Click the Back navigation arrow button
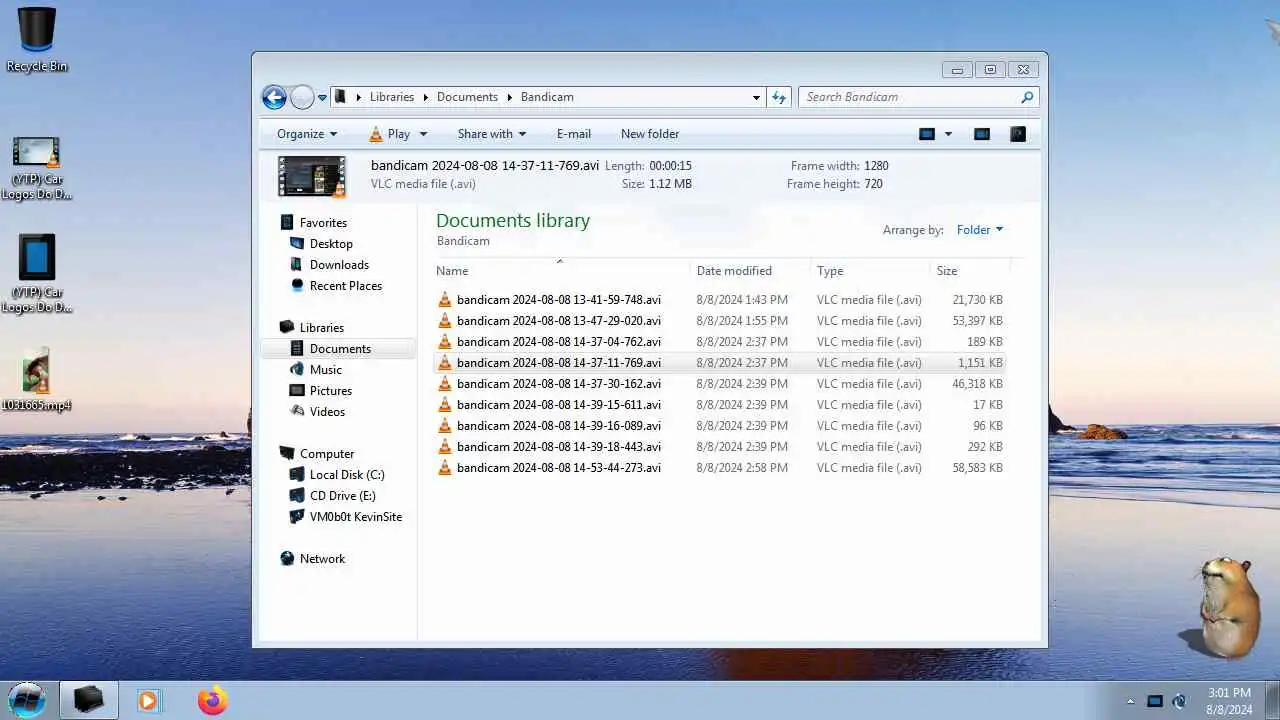Screen dimensions: 1280x720 coord(274,97)
